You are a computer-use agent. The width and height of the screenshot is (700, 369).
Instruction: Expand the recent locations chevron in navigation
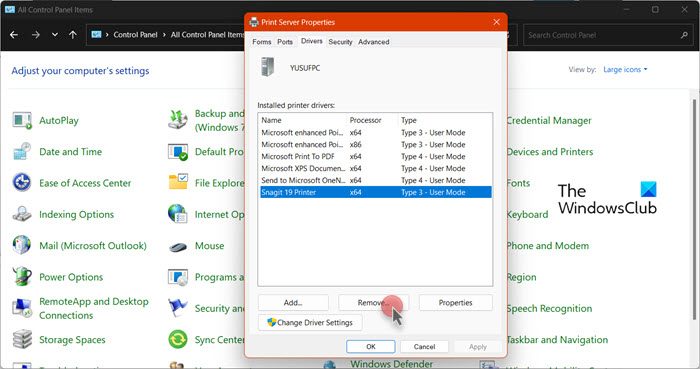pyautogui.click(x=54, y=34)
